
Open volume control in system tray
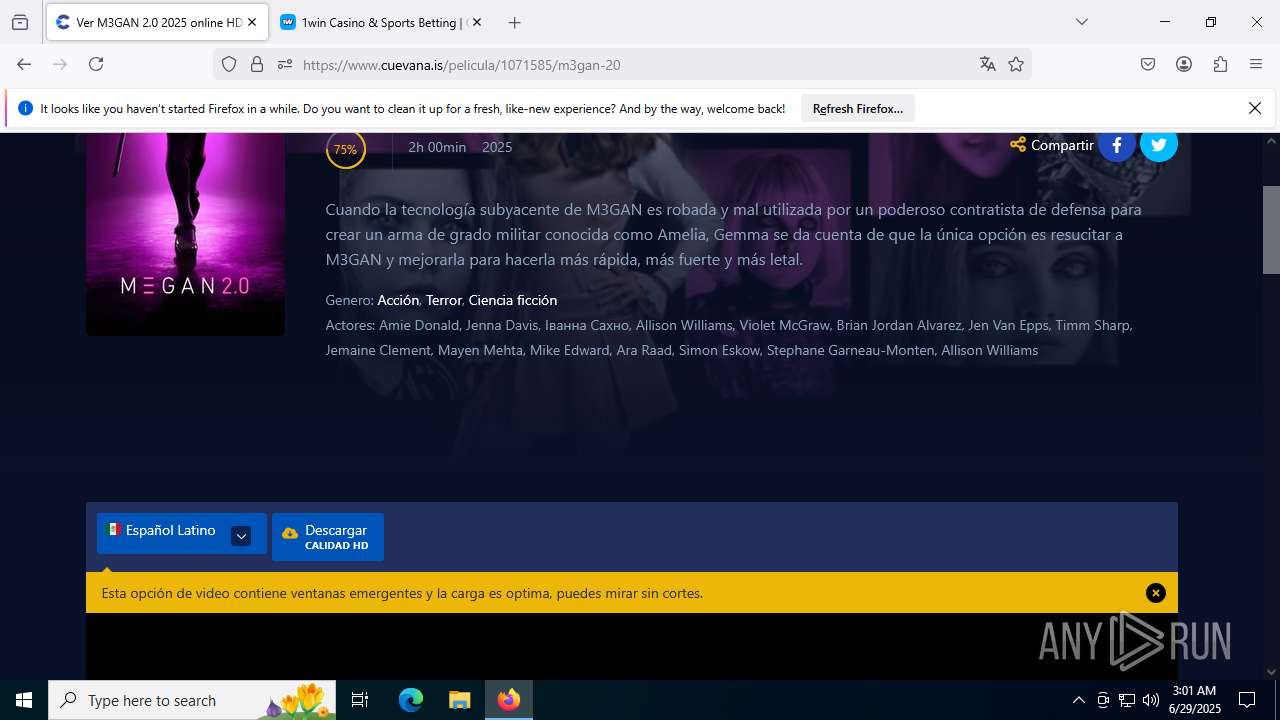(x=1151, y=700)
